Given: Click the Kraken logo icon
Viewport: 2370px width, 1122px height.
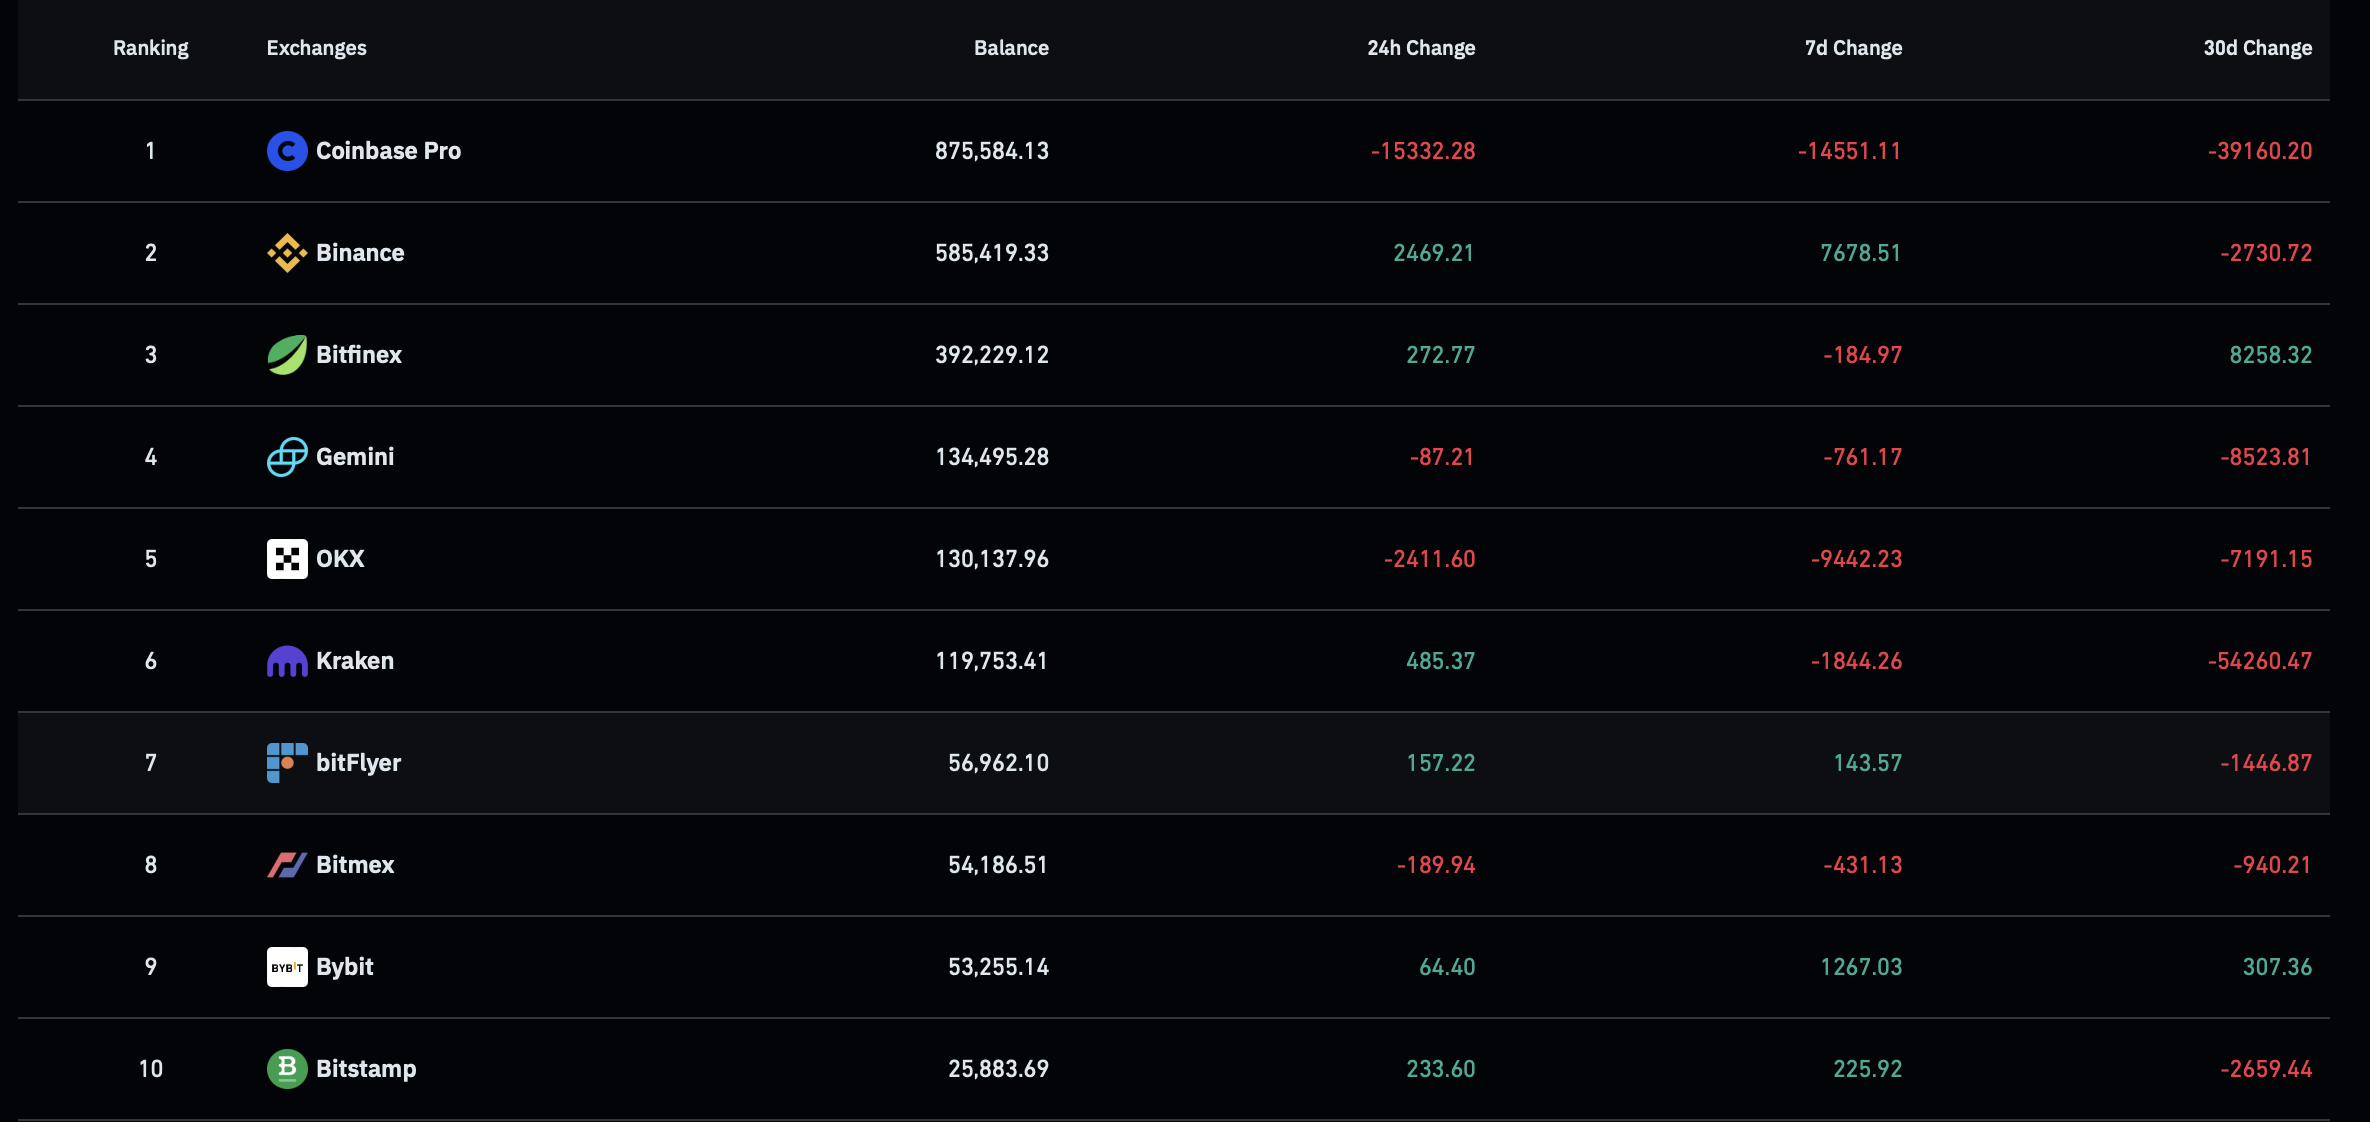Looking at the screenshot, I should (287, 661).
